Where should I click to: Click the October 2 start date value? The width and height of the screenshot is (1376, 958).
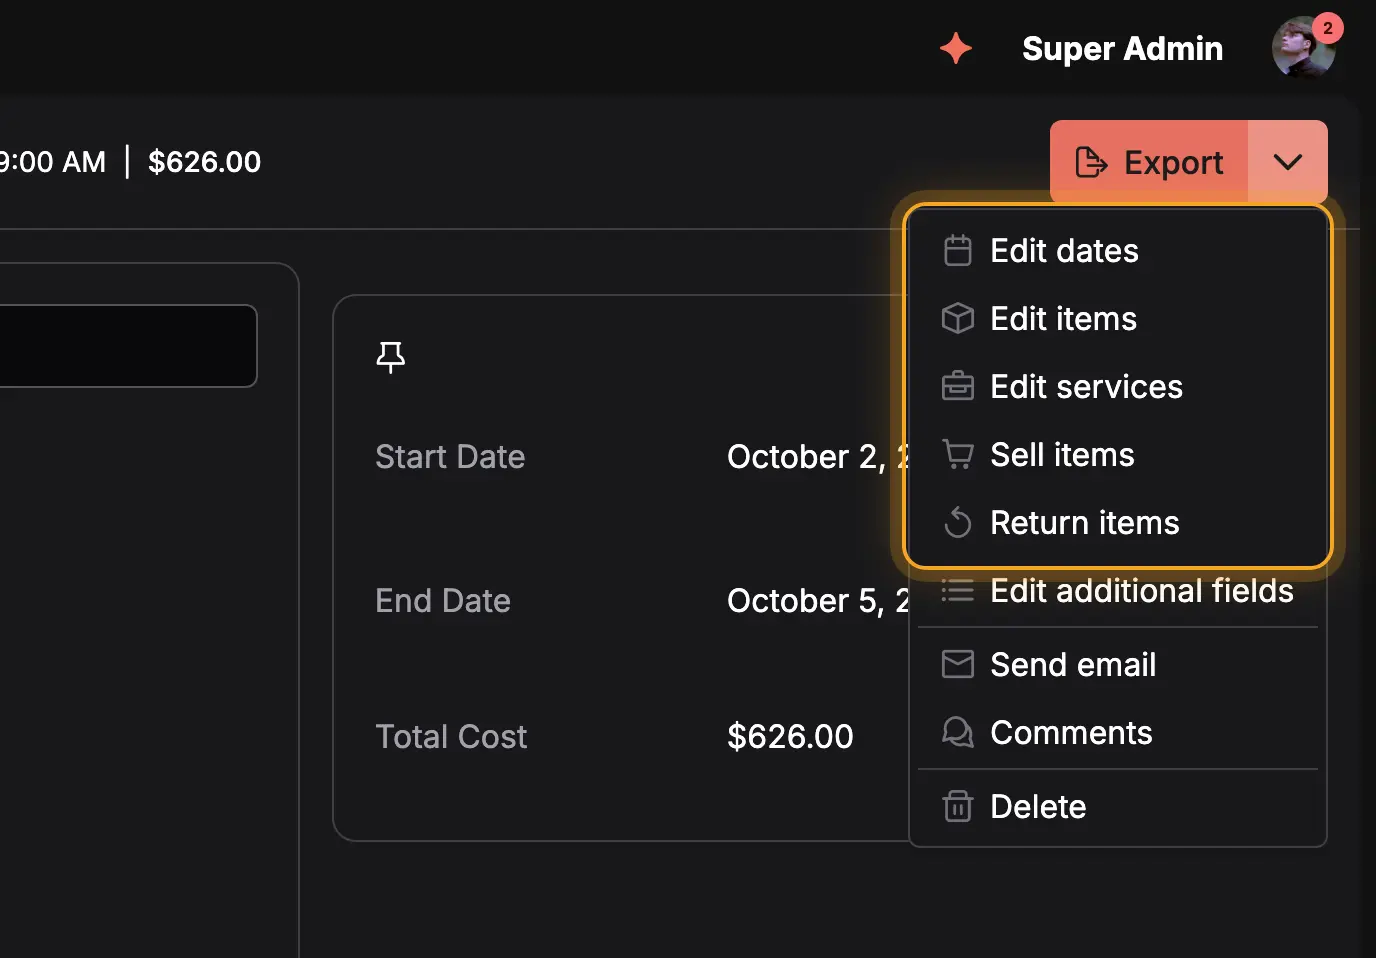click(x=818, y=457)
